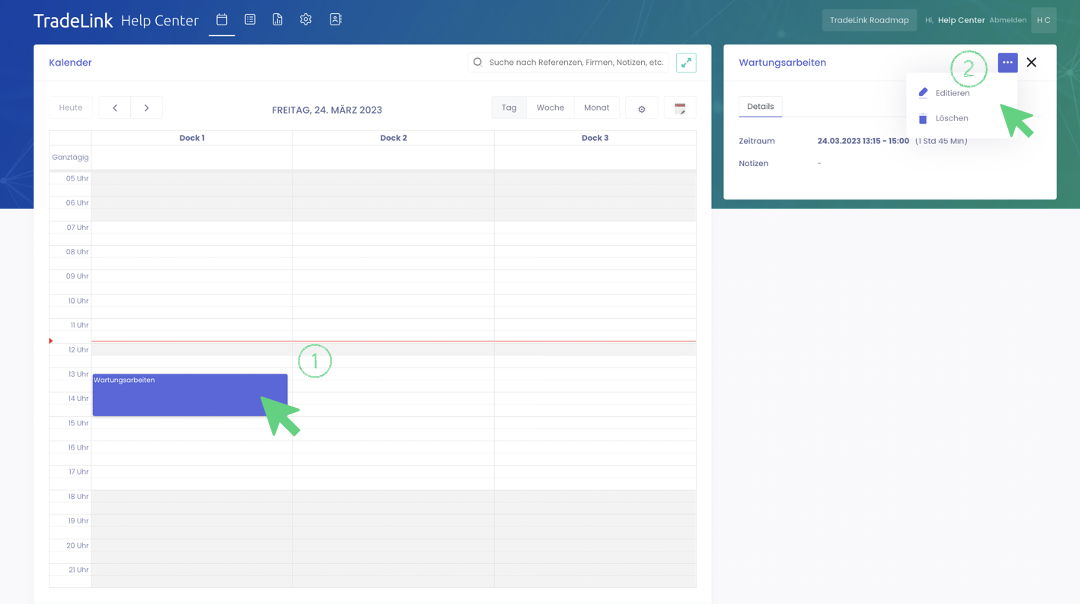
Task: Open the three-dot options menu for Wartungsarbeiten
Action: (1007, 63)
